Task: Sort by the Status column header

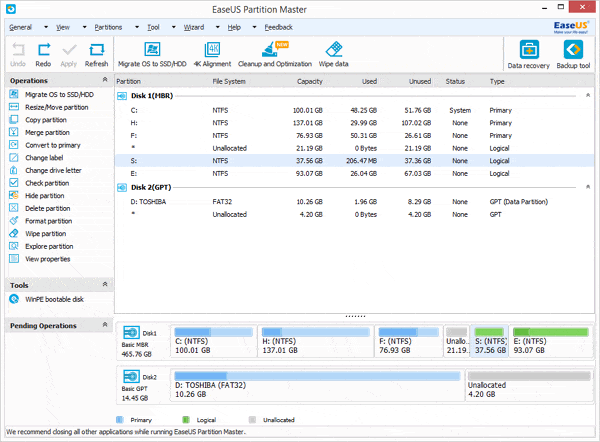Action: coord(455,81)
